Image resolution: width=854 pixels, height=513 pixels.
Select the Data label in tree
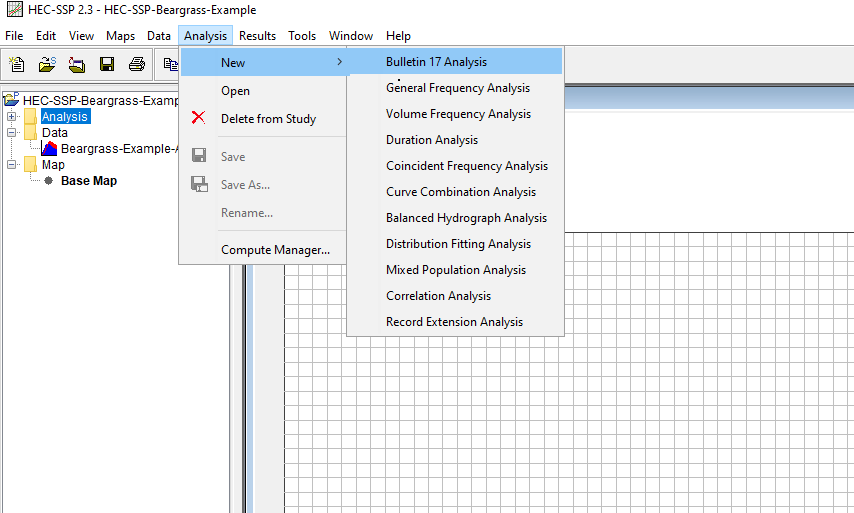click(x=54, y=132)
